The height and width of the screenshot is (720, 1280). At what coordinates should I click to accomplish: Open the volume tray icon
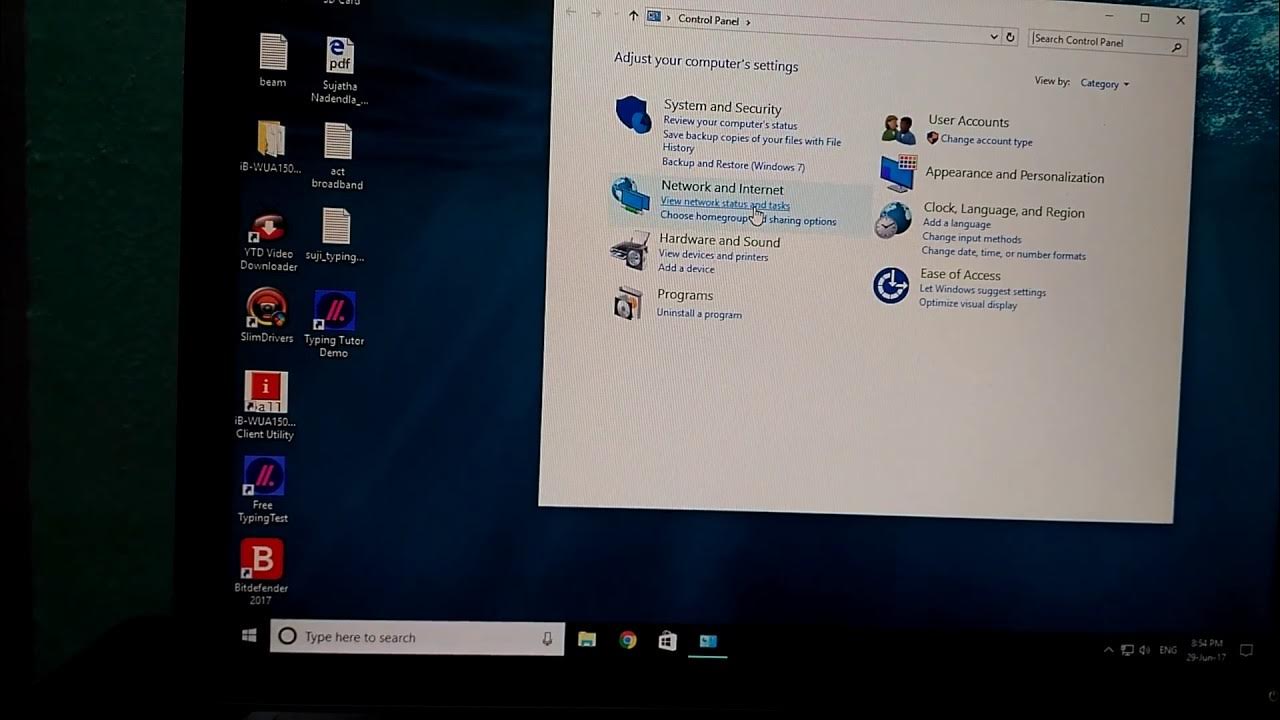[x=1144, y=650]
